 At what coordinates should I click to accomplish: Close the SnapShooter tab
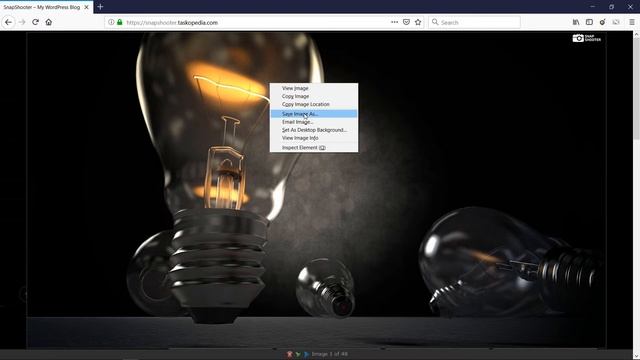[x=87, y=7]
